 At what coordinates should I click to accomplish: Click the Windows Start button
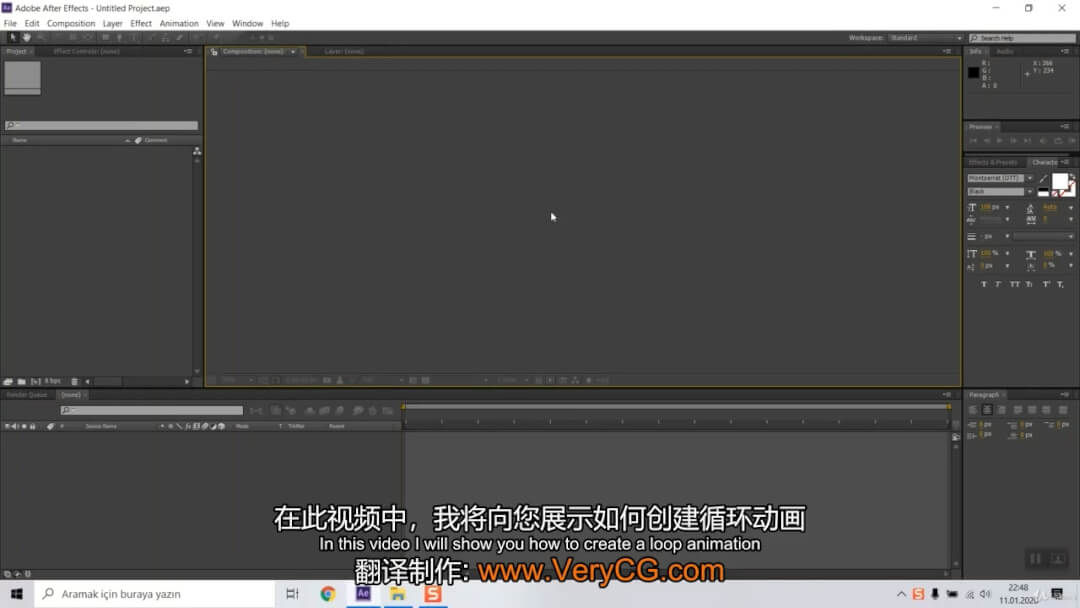[17, 594]
